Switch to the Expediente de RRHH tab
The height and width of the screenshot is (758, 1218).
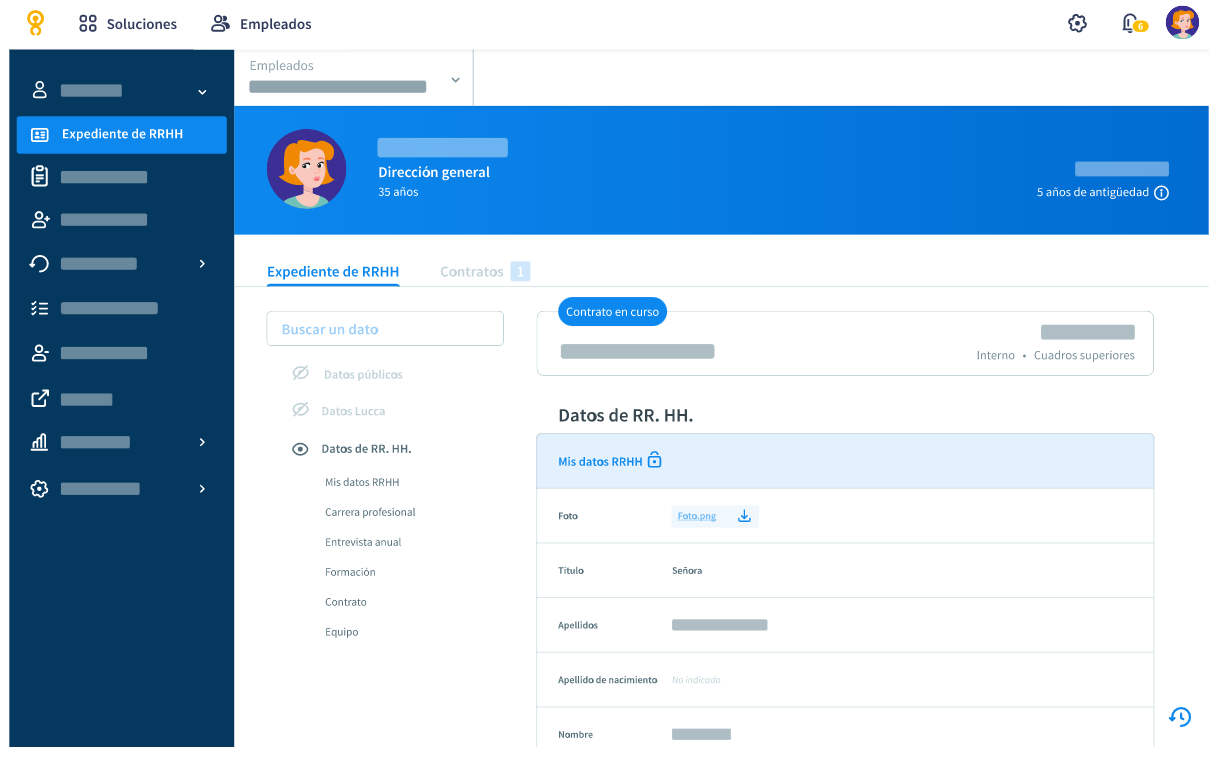(333, 271)
